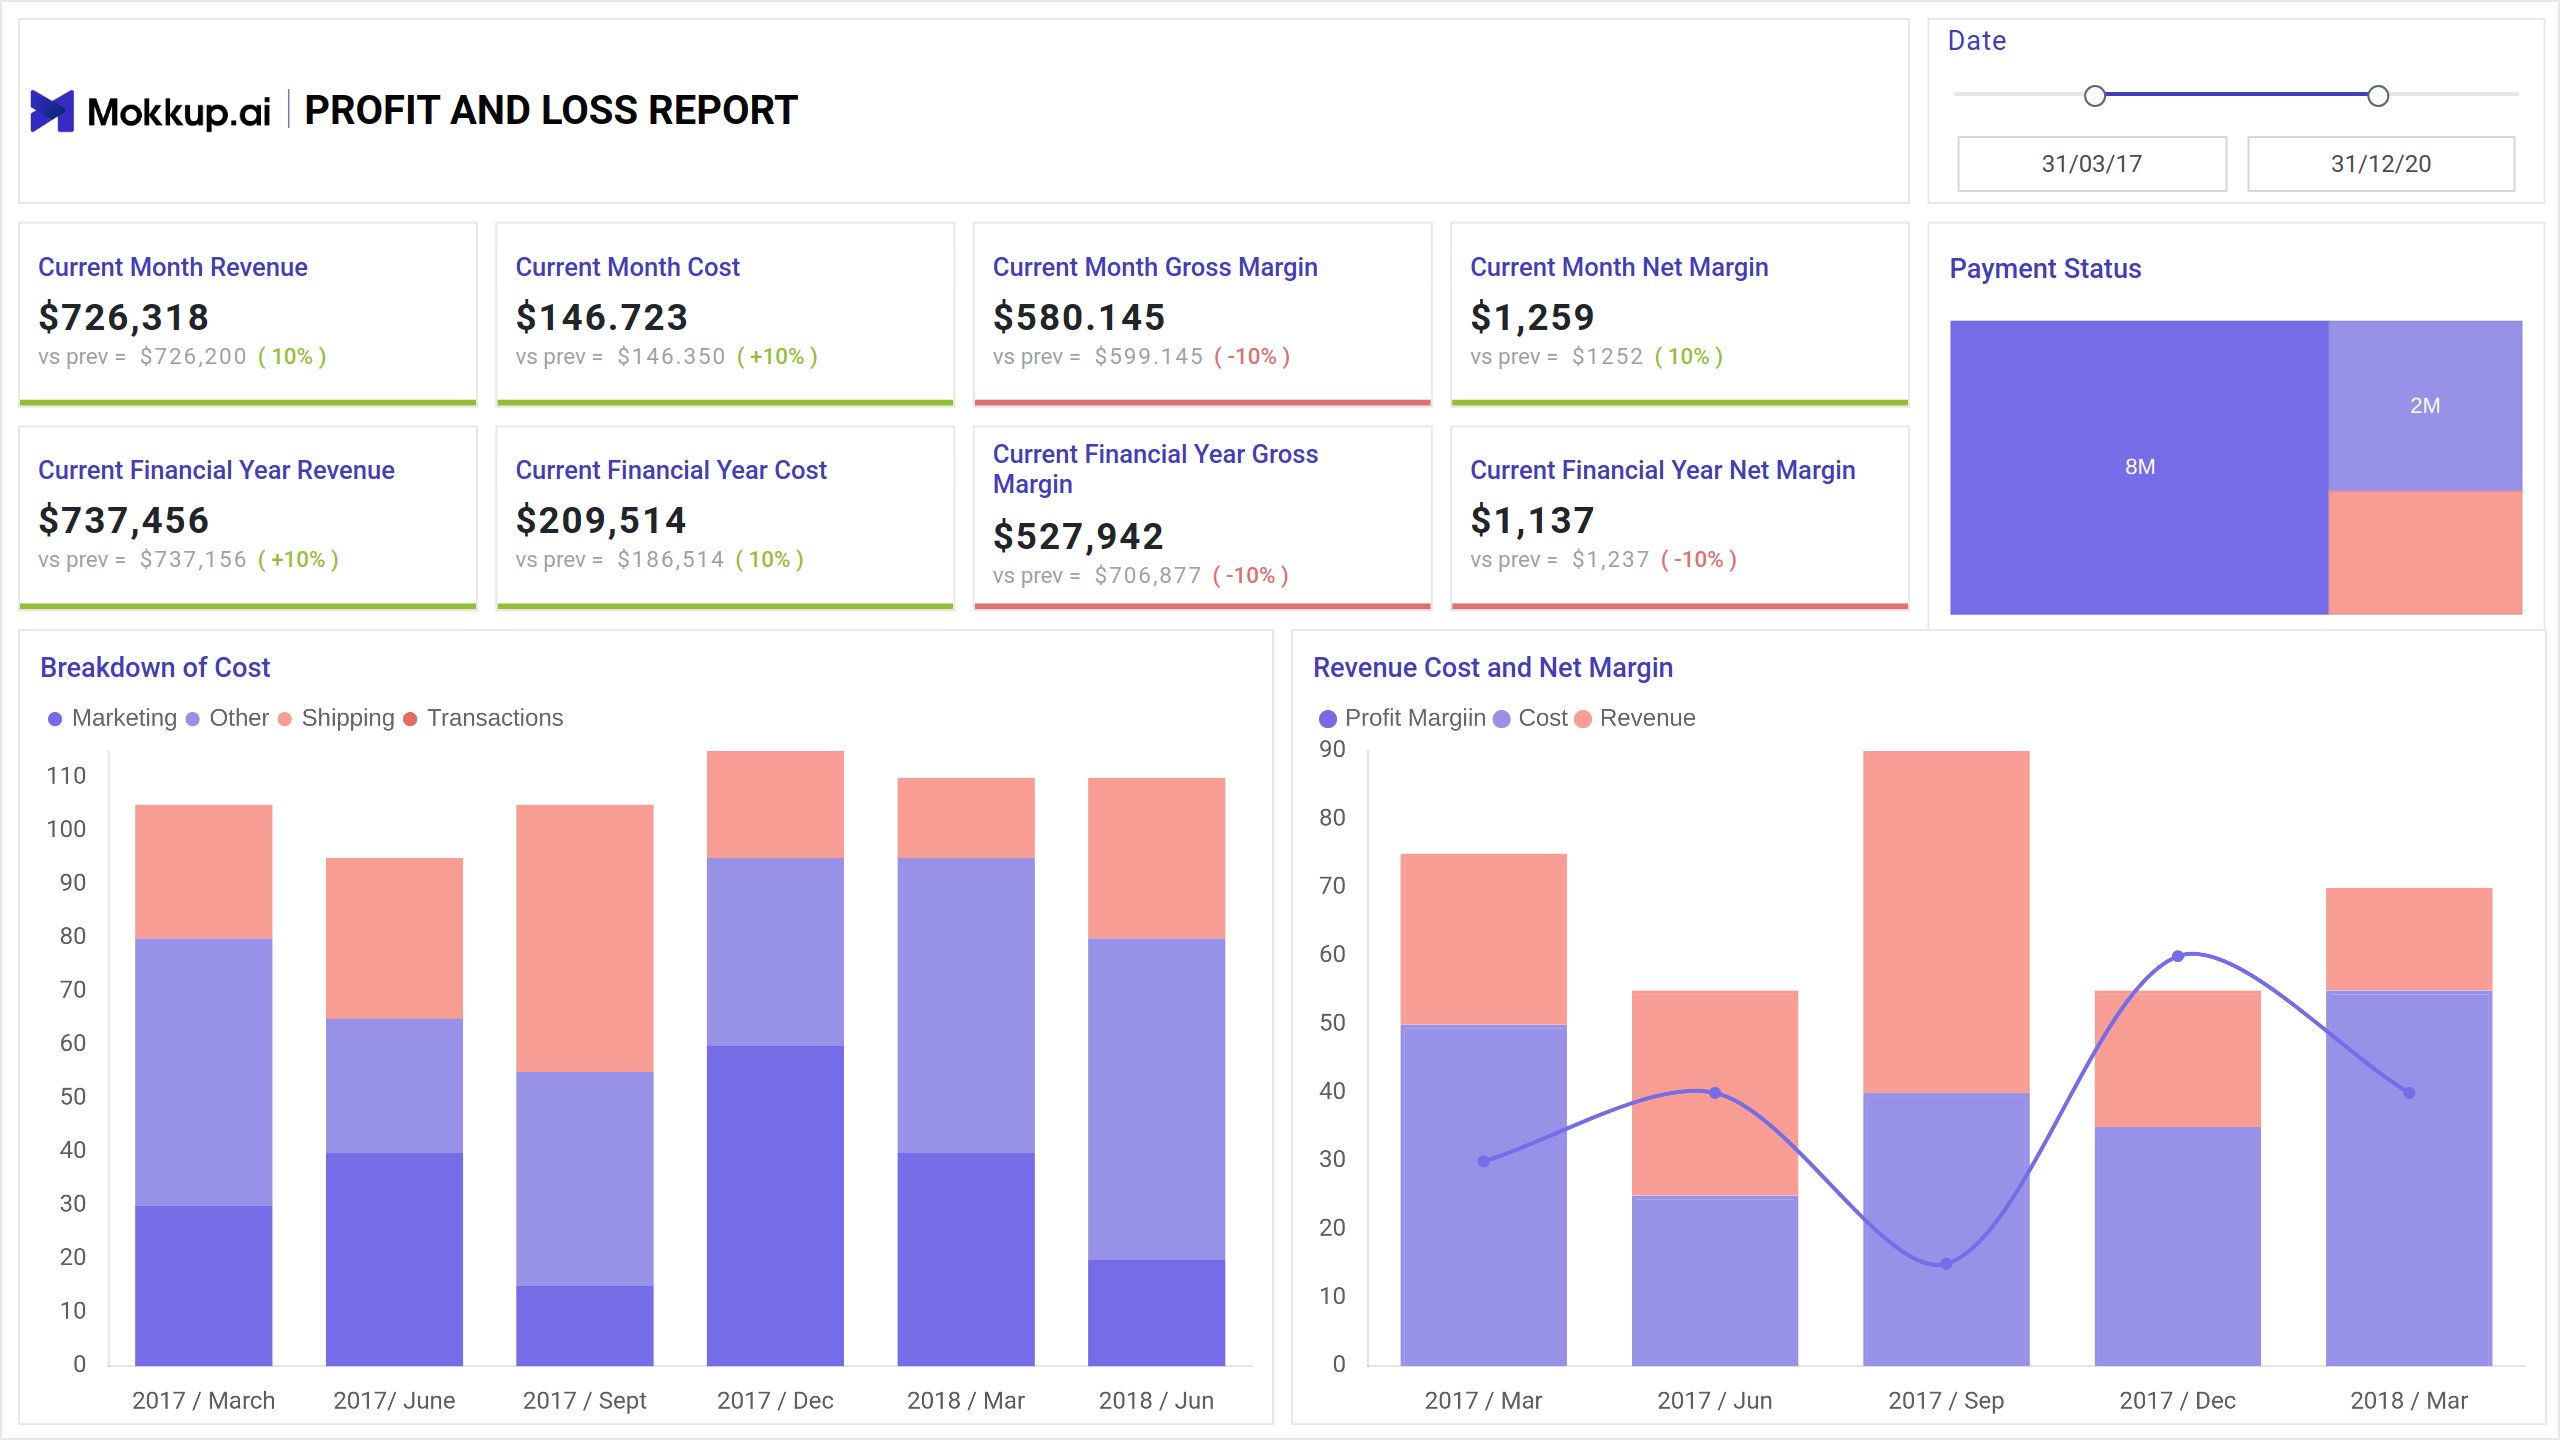Click the 2017 / Jun profit margin point
The image size is (2560, 1440).
point(1715,1093)
